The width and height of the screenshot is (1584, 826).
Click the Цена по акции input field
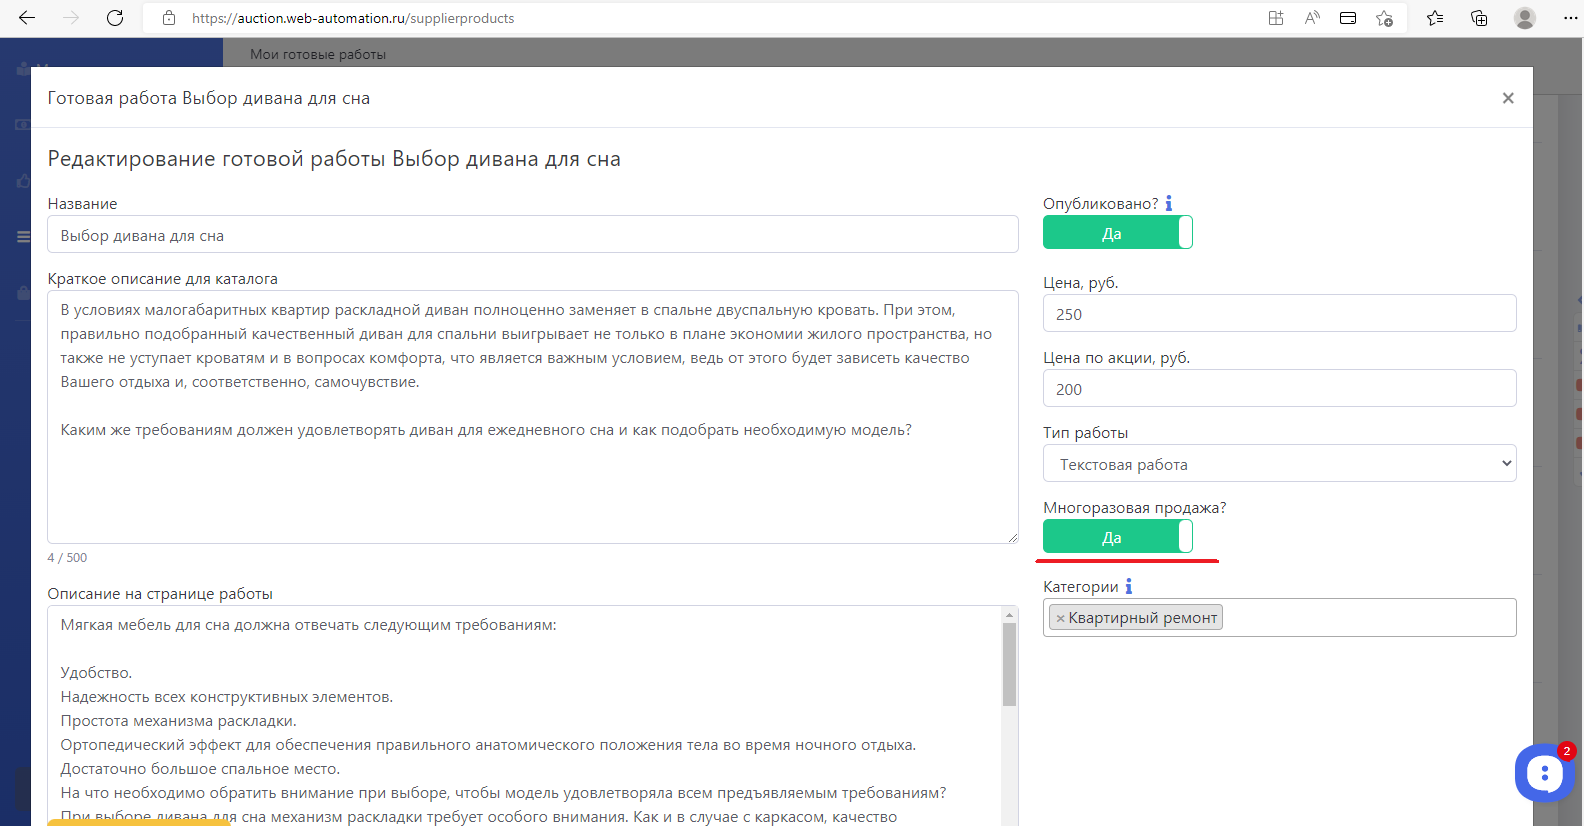point(1279,389)
